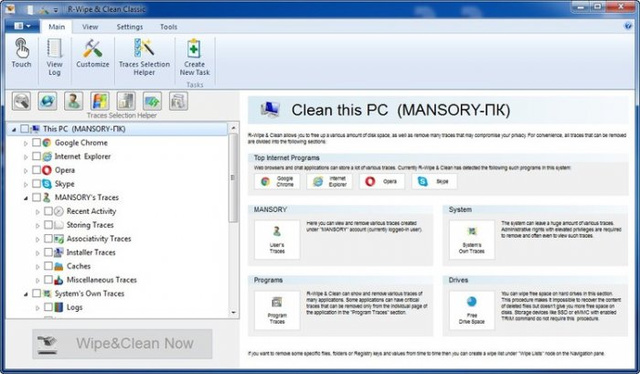Image resolution: width=640 pixels, height=374 pixels.
Task: Open Free Drive Space card
Action: tap(472, 310)
